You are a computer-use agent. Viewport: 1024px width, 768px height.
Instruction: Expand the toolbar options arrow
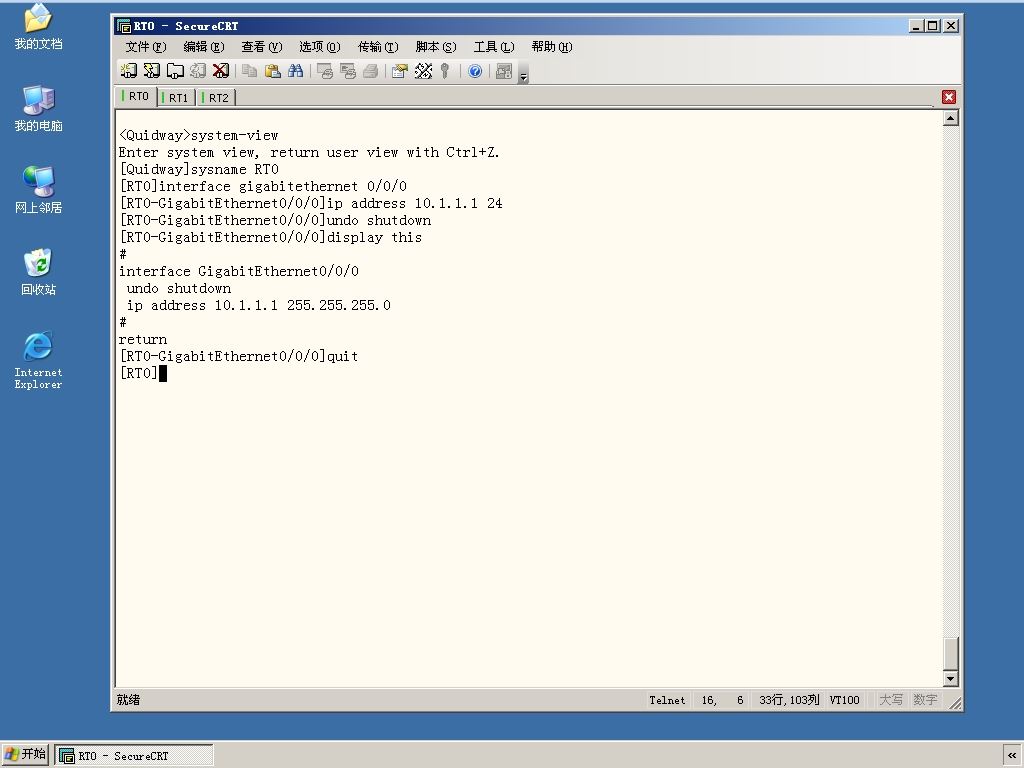pyautogui.click(x=523, y=76)
